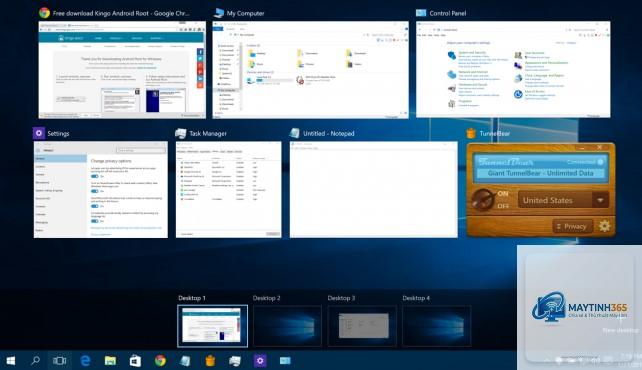Click the purple Settings gear on the taskbar

pos(260,361)
